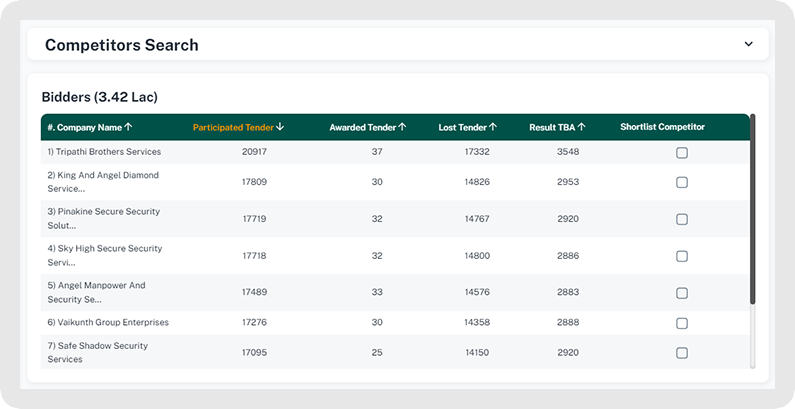Click Participated Tender descending sort arrow
795x409 pixels.
pos(280,127)
